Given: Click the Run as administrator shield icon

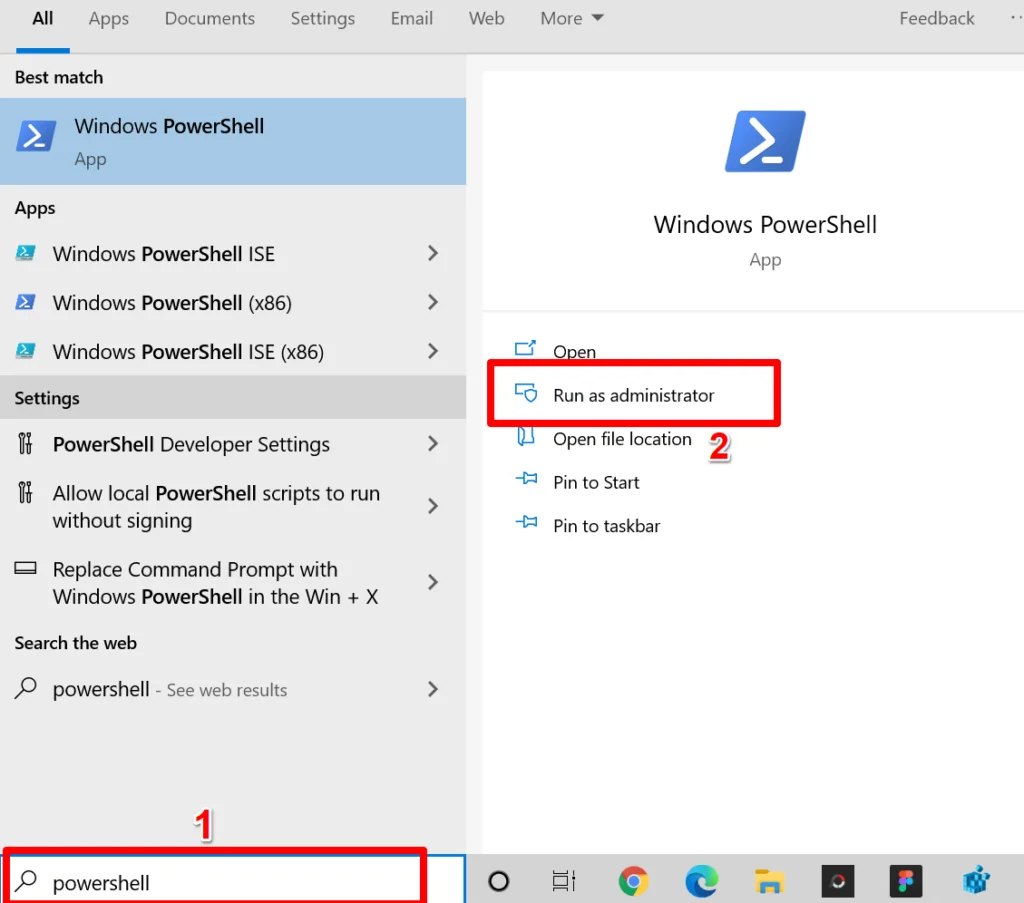Looking at the screenshot, I should (526, 393).
